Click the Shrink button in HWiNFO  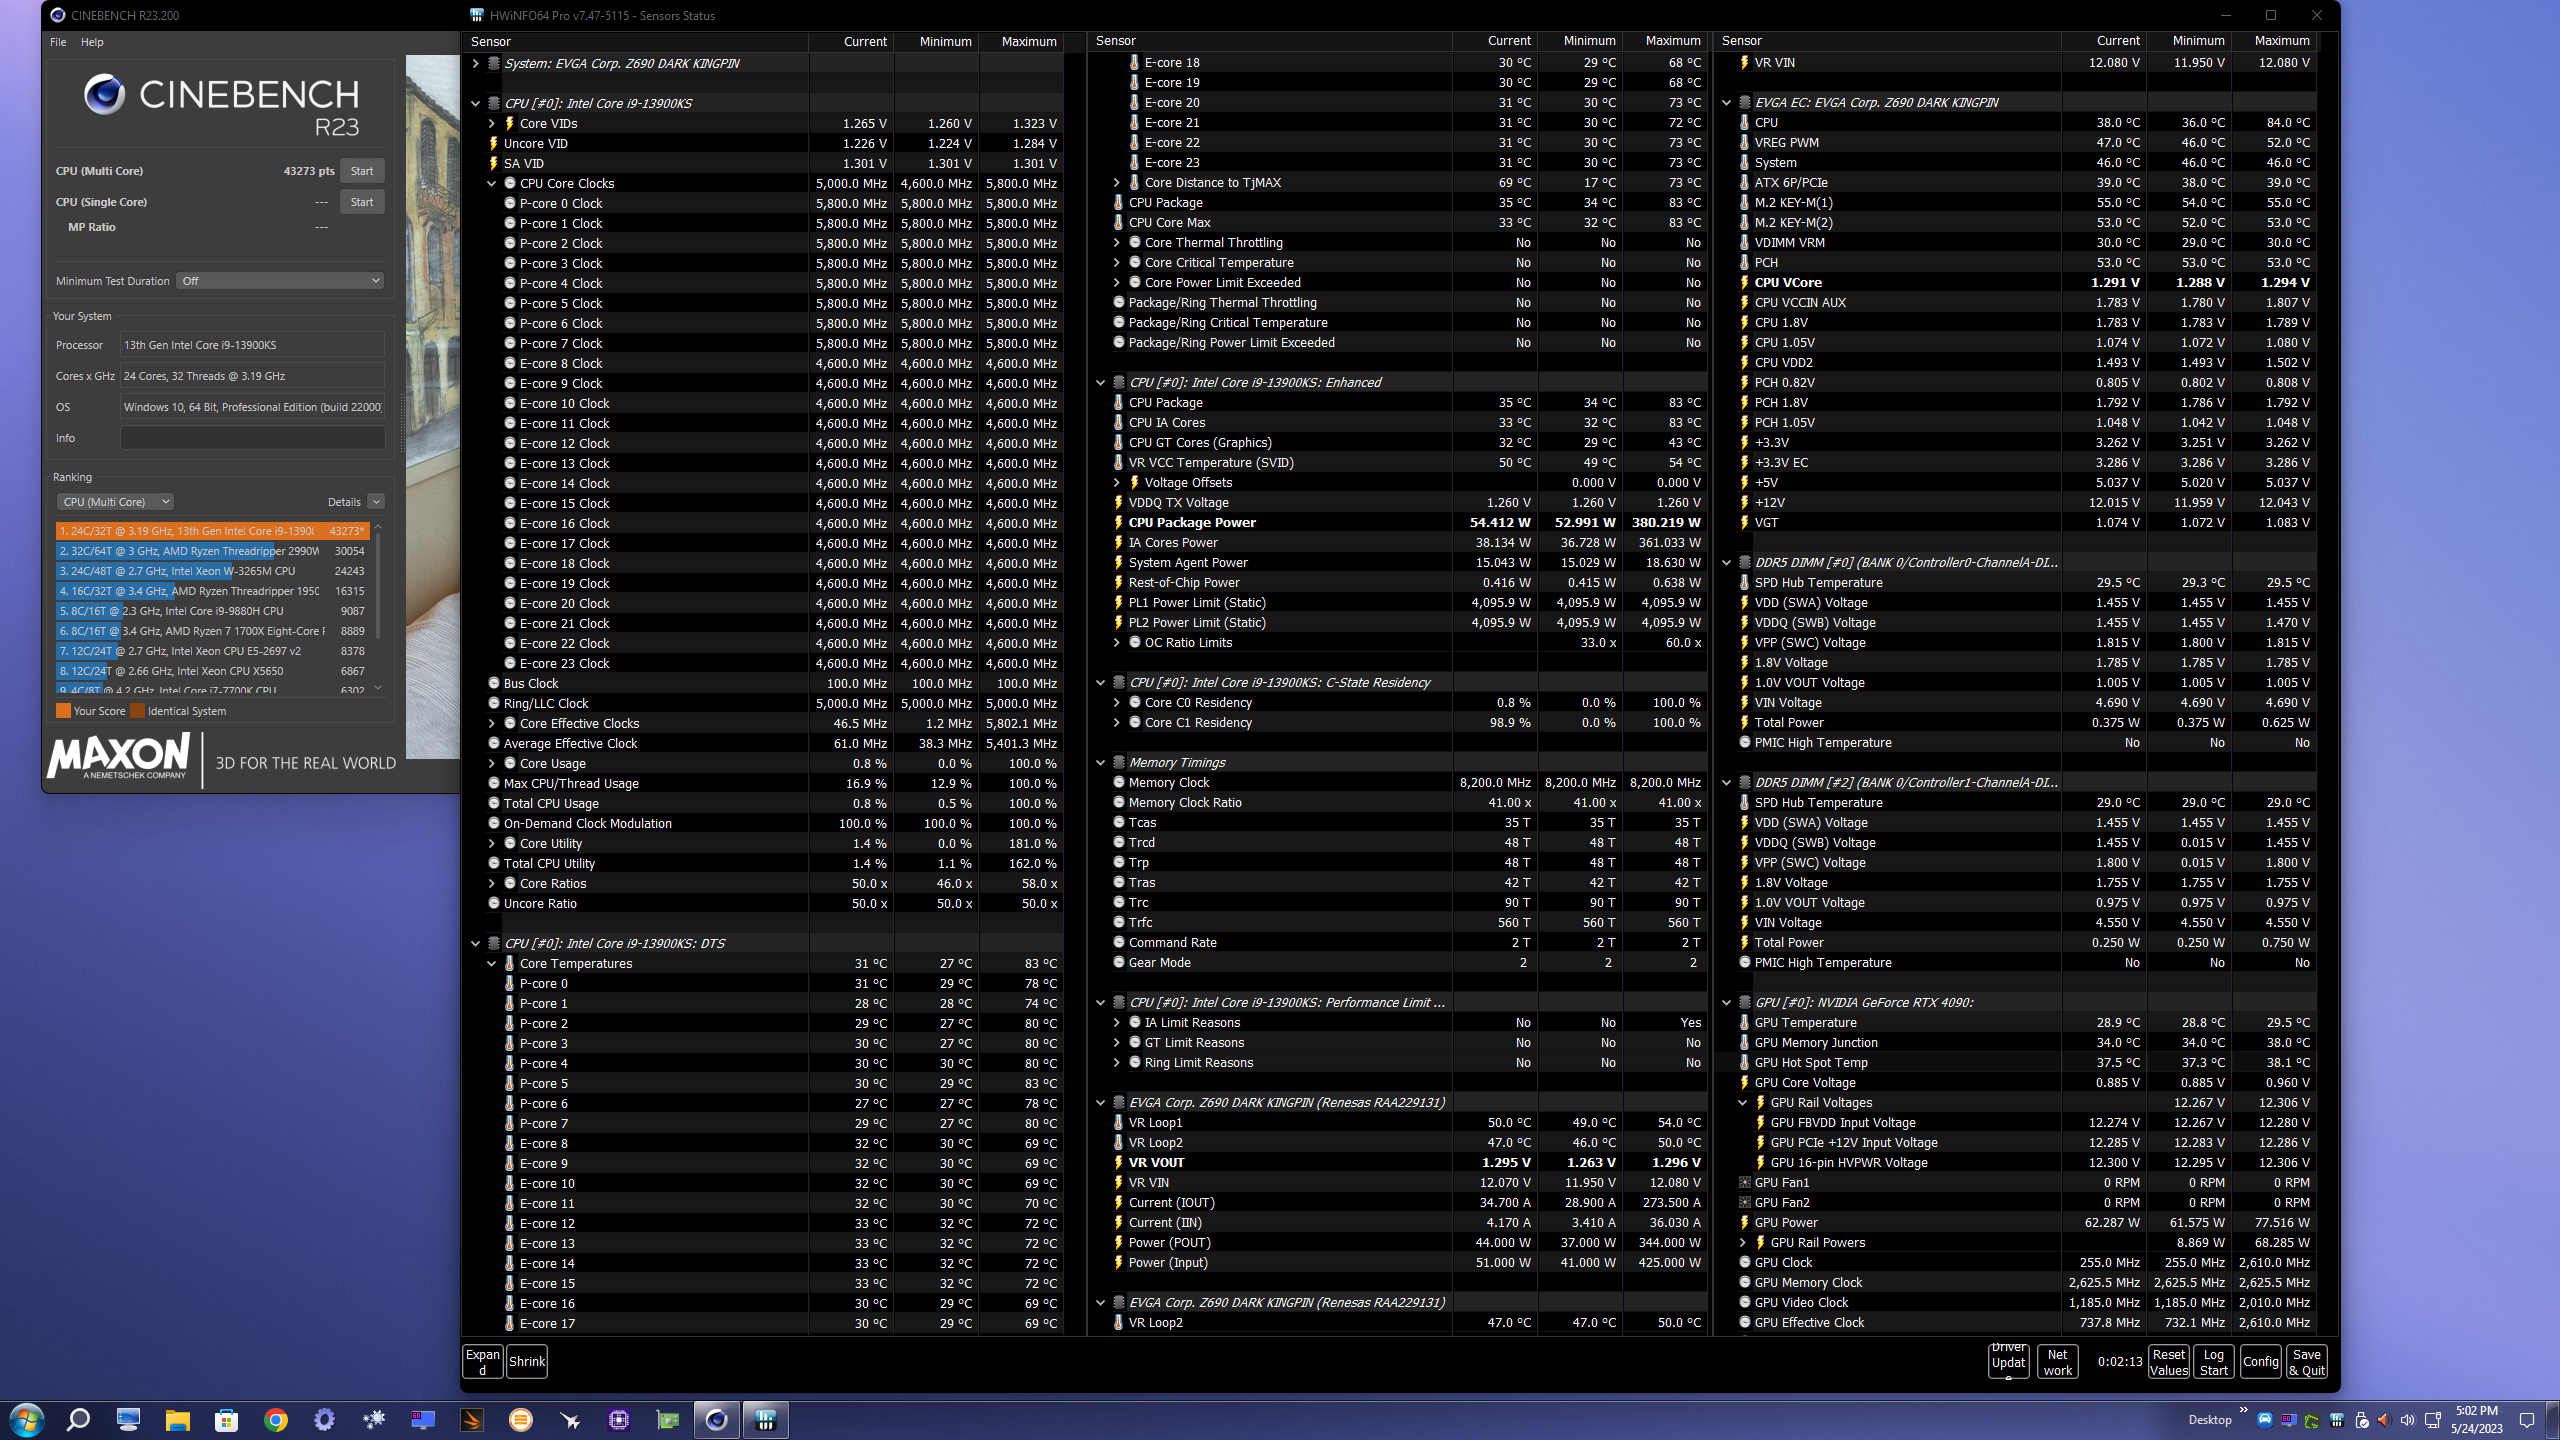[x=527, y=1362]
